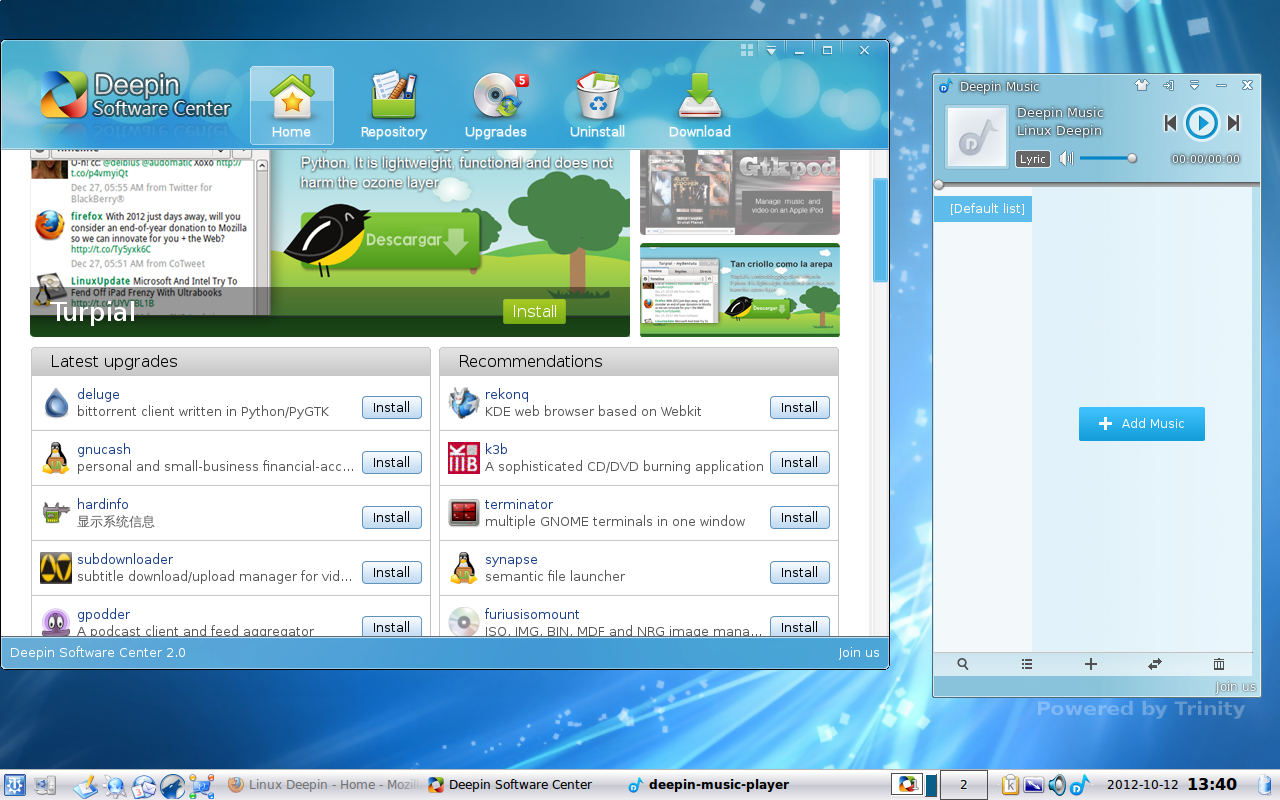Open the Deepin Music skin (shirt) icon
This screenshot has height=800, width=1280.
point(1142,86)
